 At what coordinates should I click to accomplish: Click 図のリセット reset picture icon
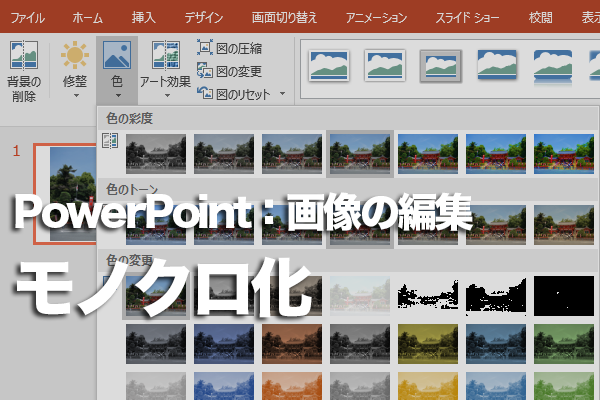205,93
